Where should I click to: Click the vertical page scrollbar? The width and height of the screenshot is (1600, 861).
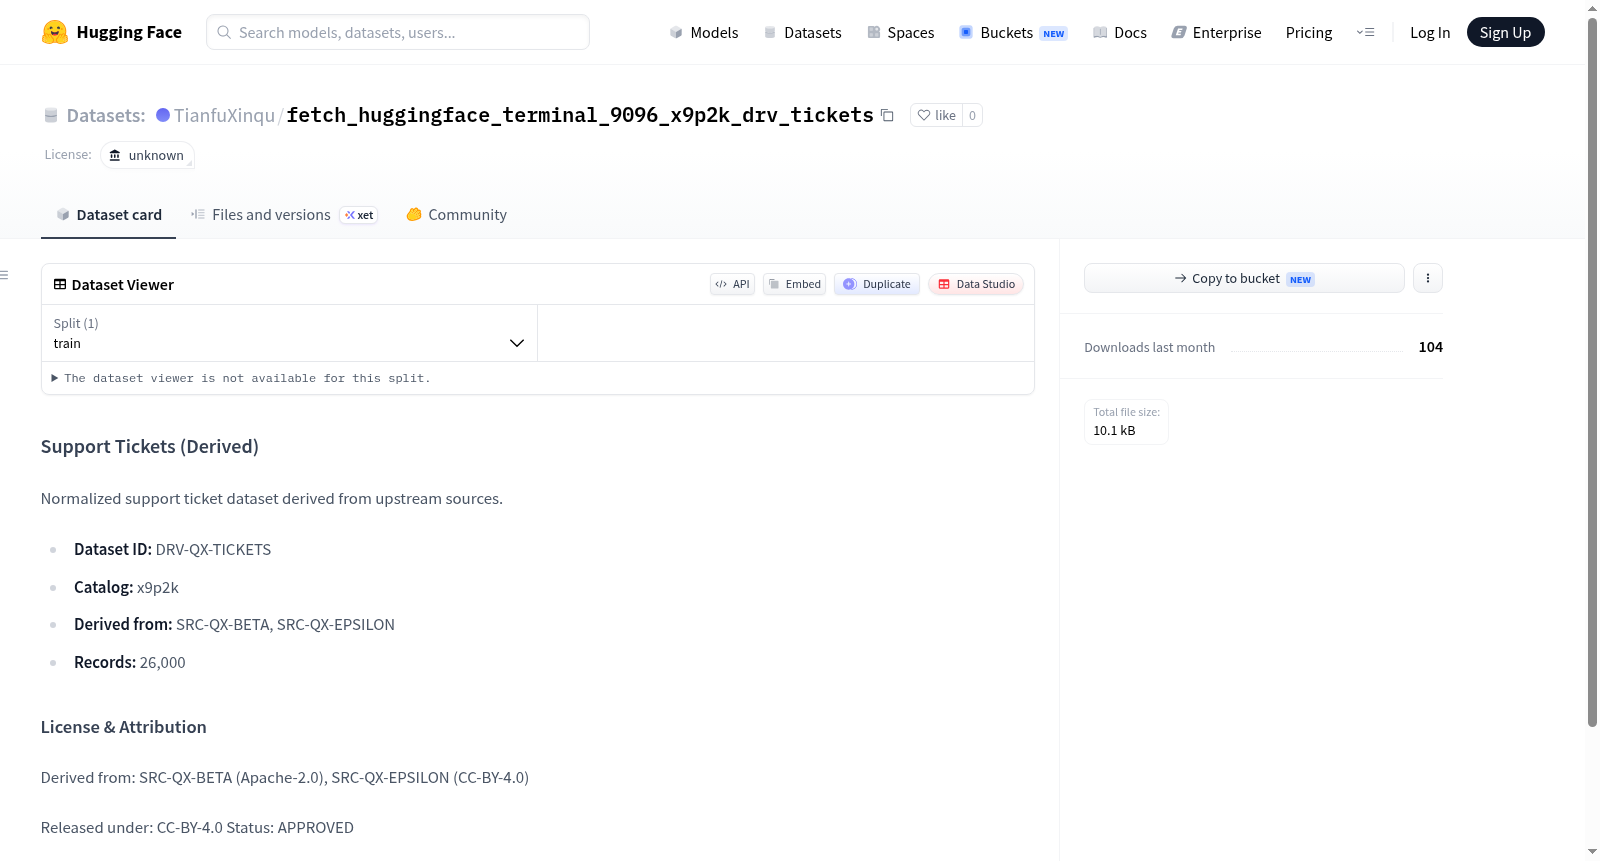[x=1592, y=370]
